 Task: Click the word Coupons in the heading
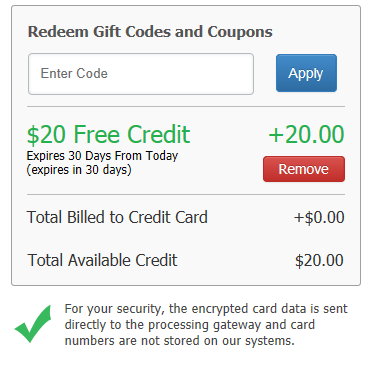point(240,33)
